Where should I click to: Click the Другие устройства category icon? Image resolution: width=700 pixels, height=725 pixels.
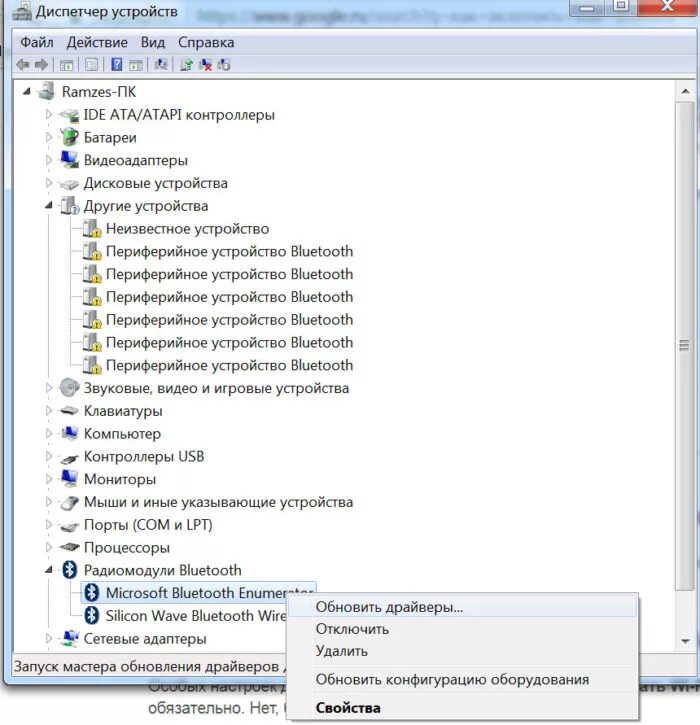point(70,206)
